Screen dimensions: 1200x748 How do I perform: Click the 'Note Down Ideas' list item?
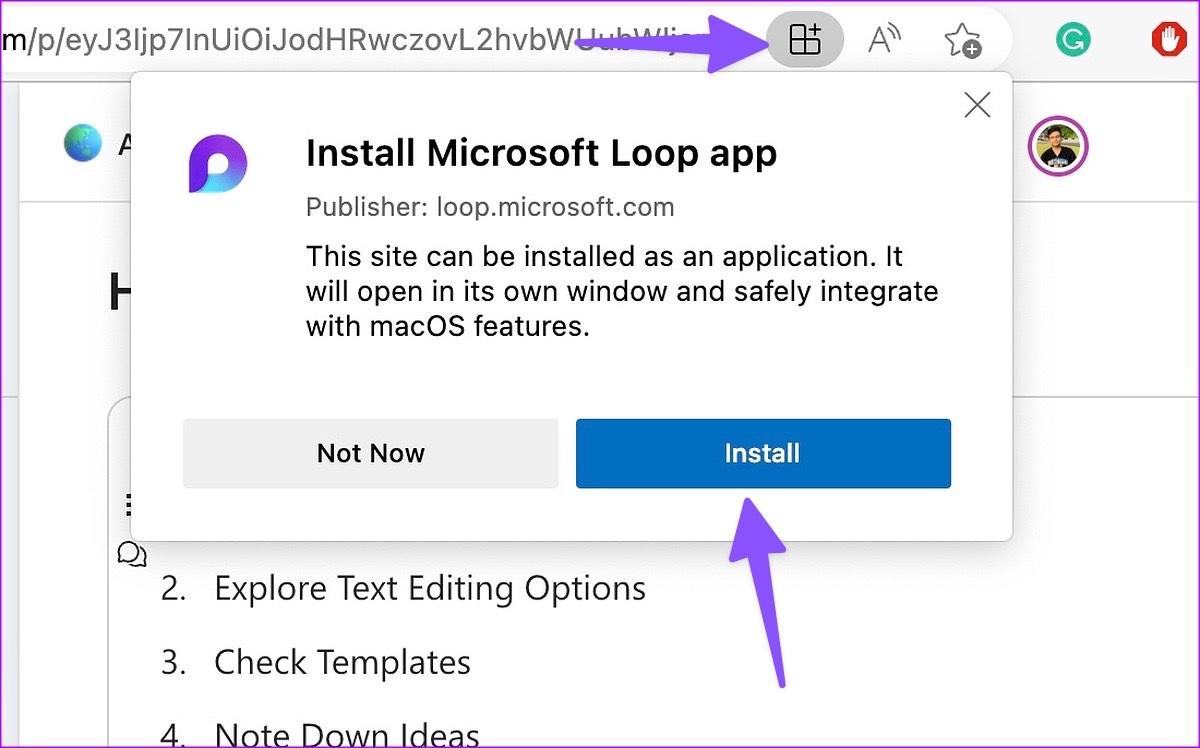pyautogui.click(x=346, y=734)
